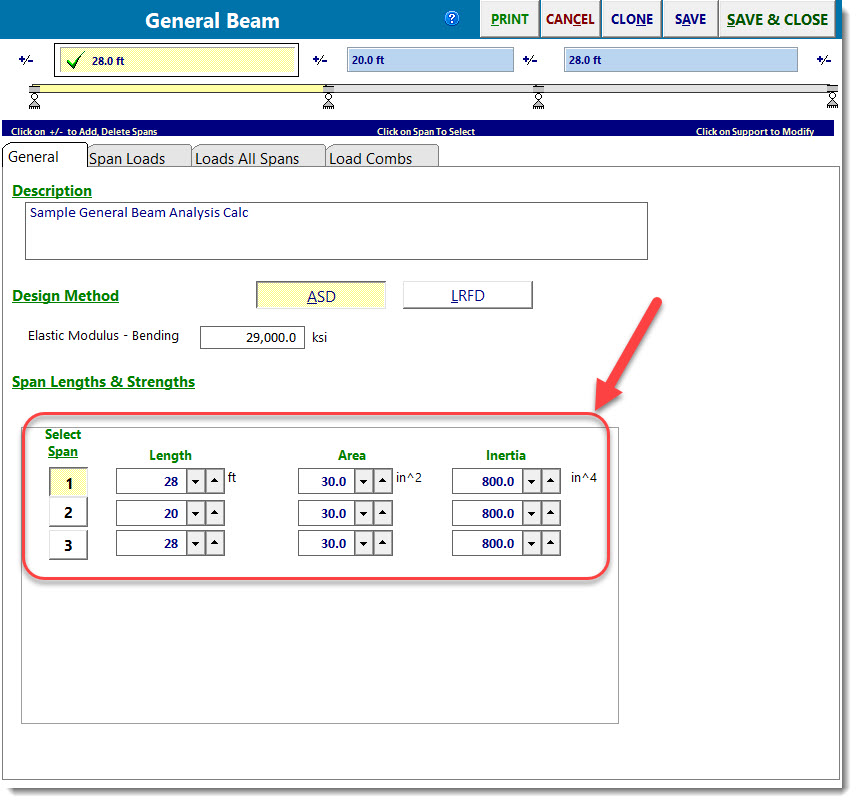Decrease span 3 Inertia with down arrow
This screenshot has height=803, width=857.
coord(532,544)
